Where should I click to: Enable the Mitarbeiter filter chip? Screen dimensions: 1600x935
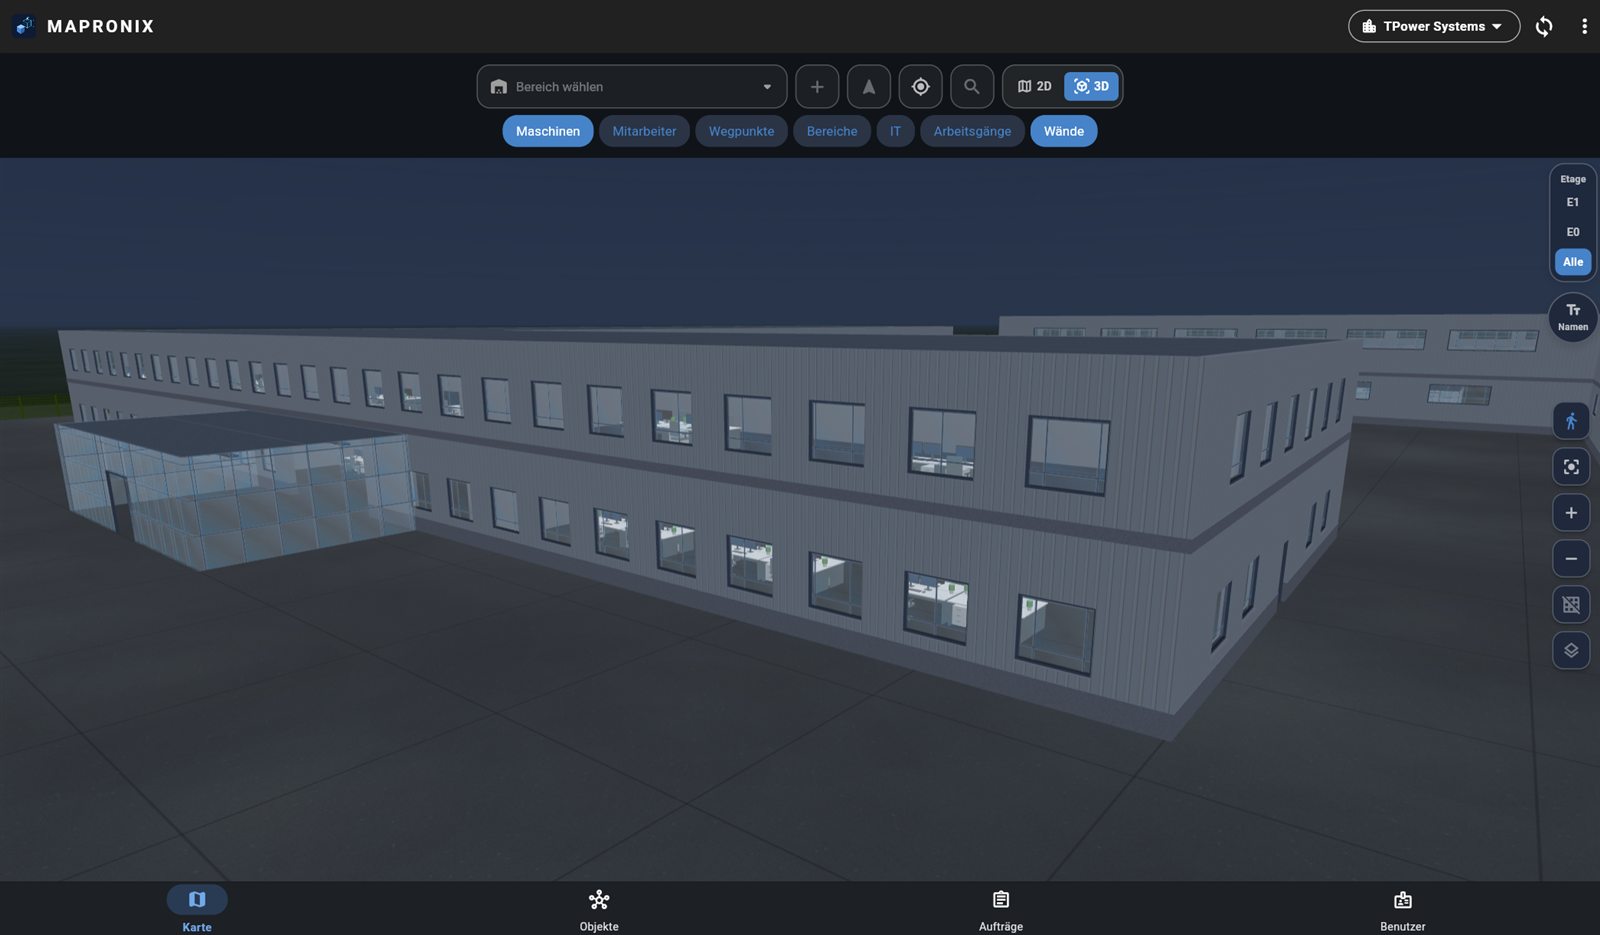644,131
